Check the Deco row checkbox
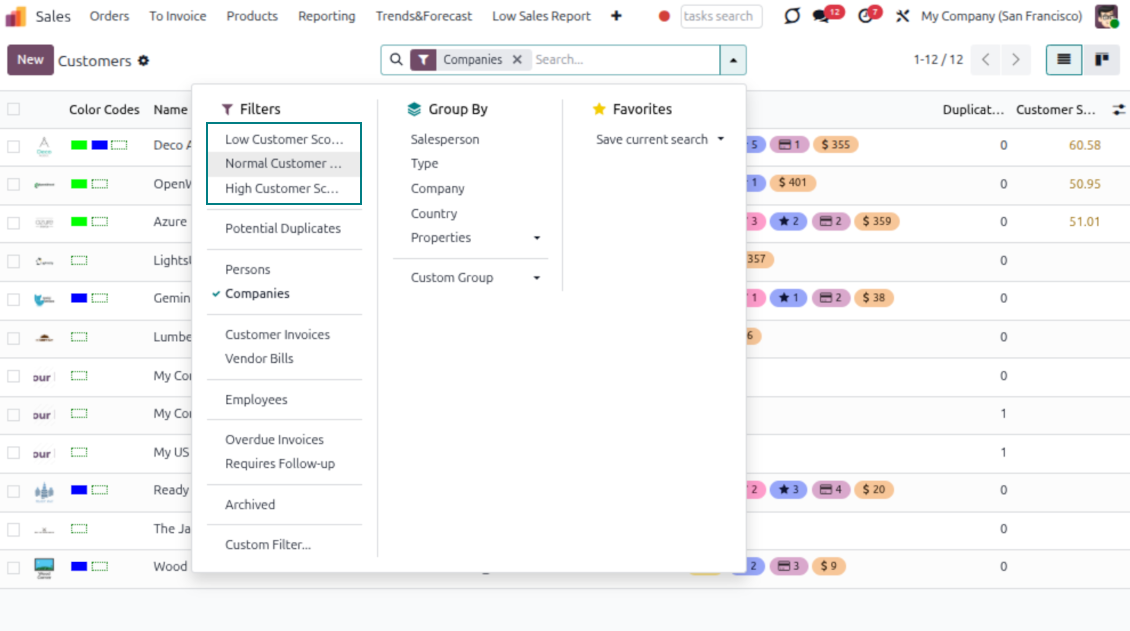The image size is (1130, 631). (x=14, y=146)
